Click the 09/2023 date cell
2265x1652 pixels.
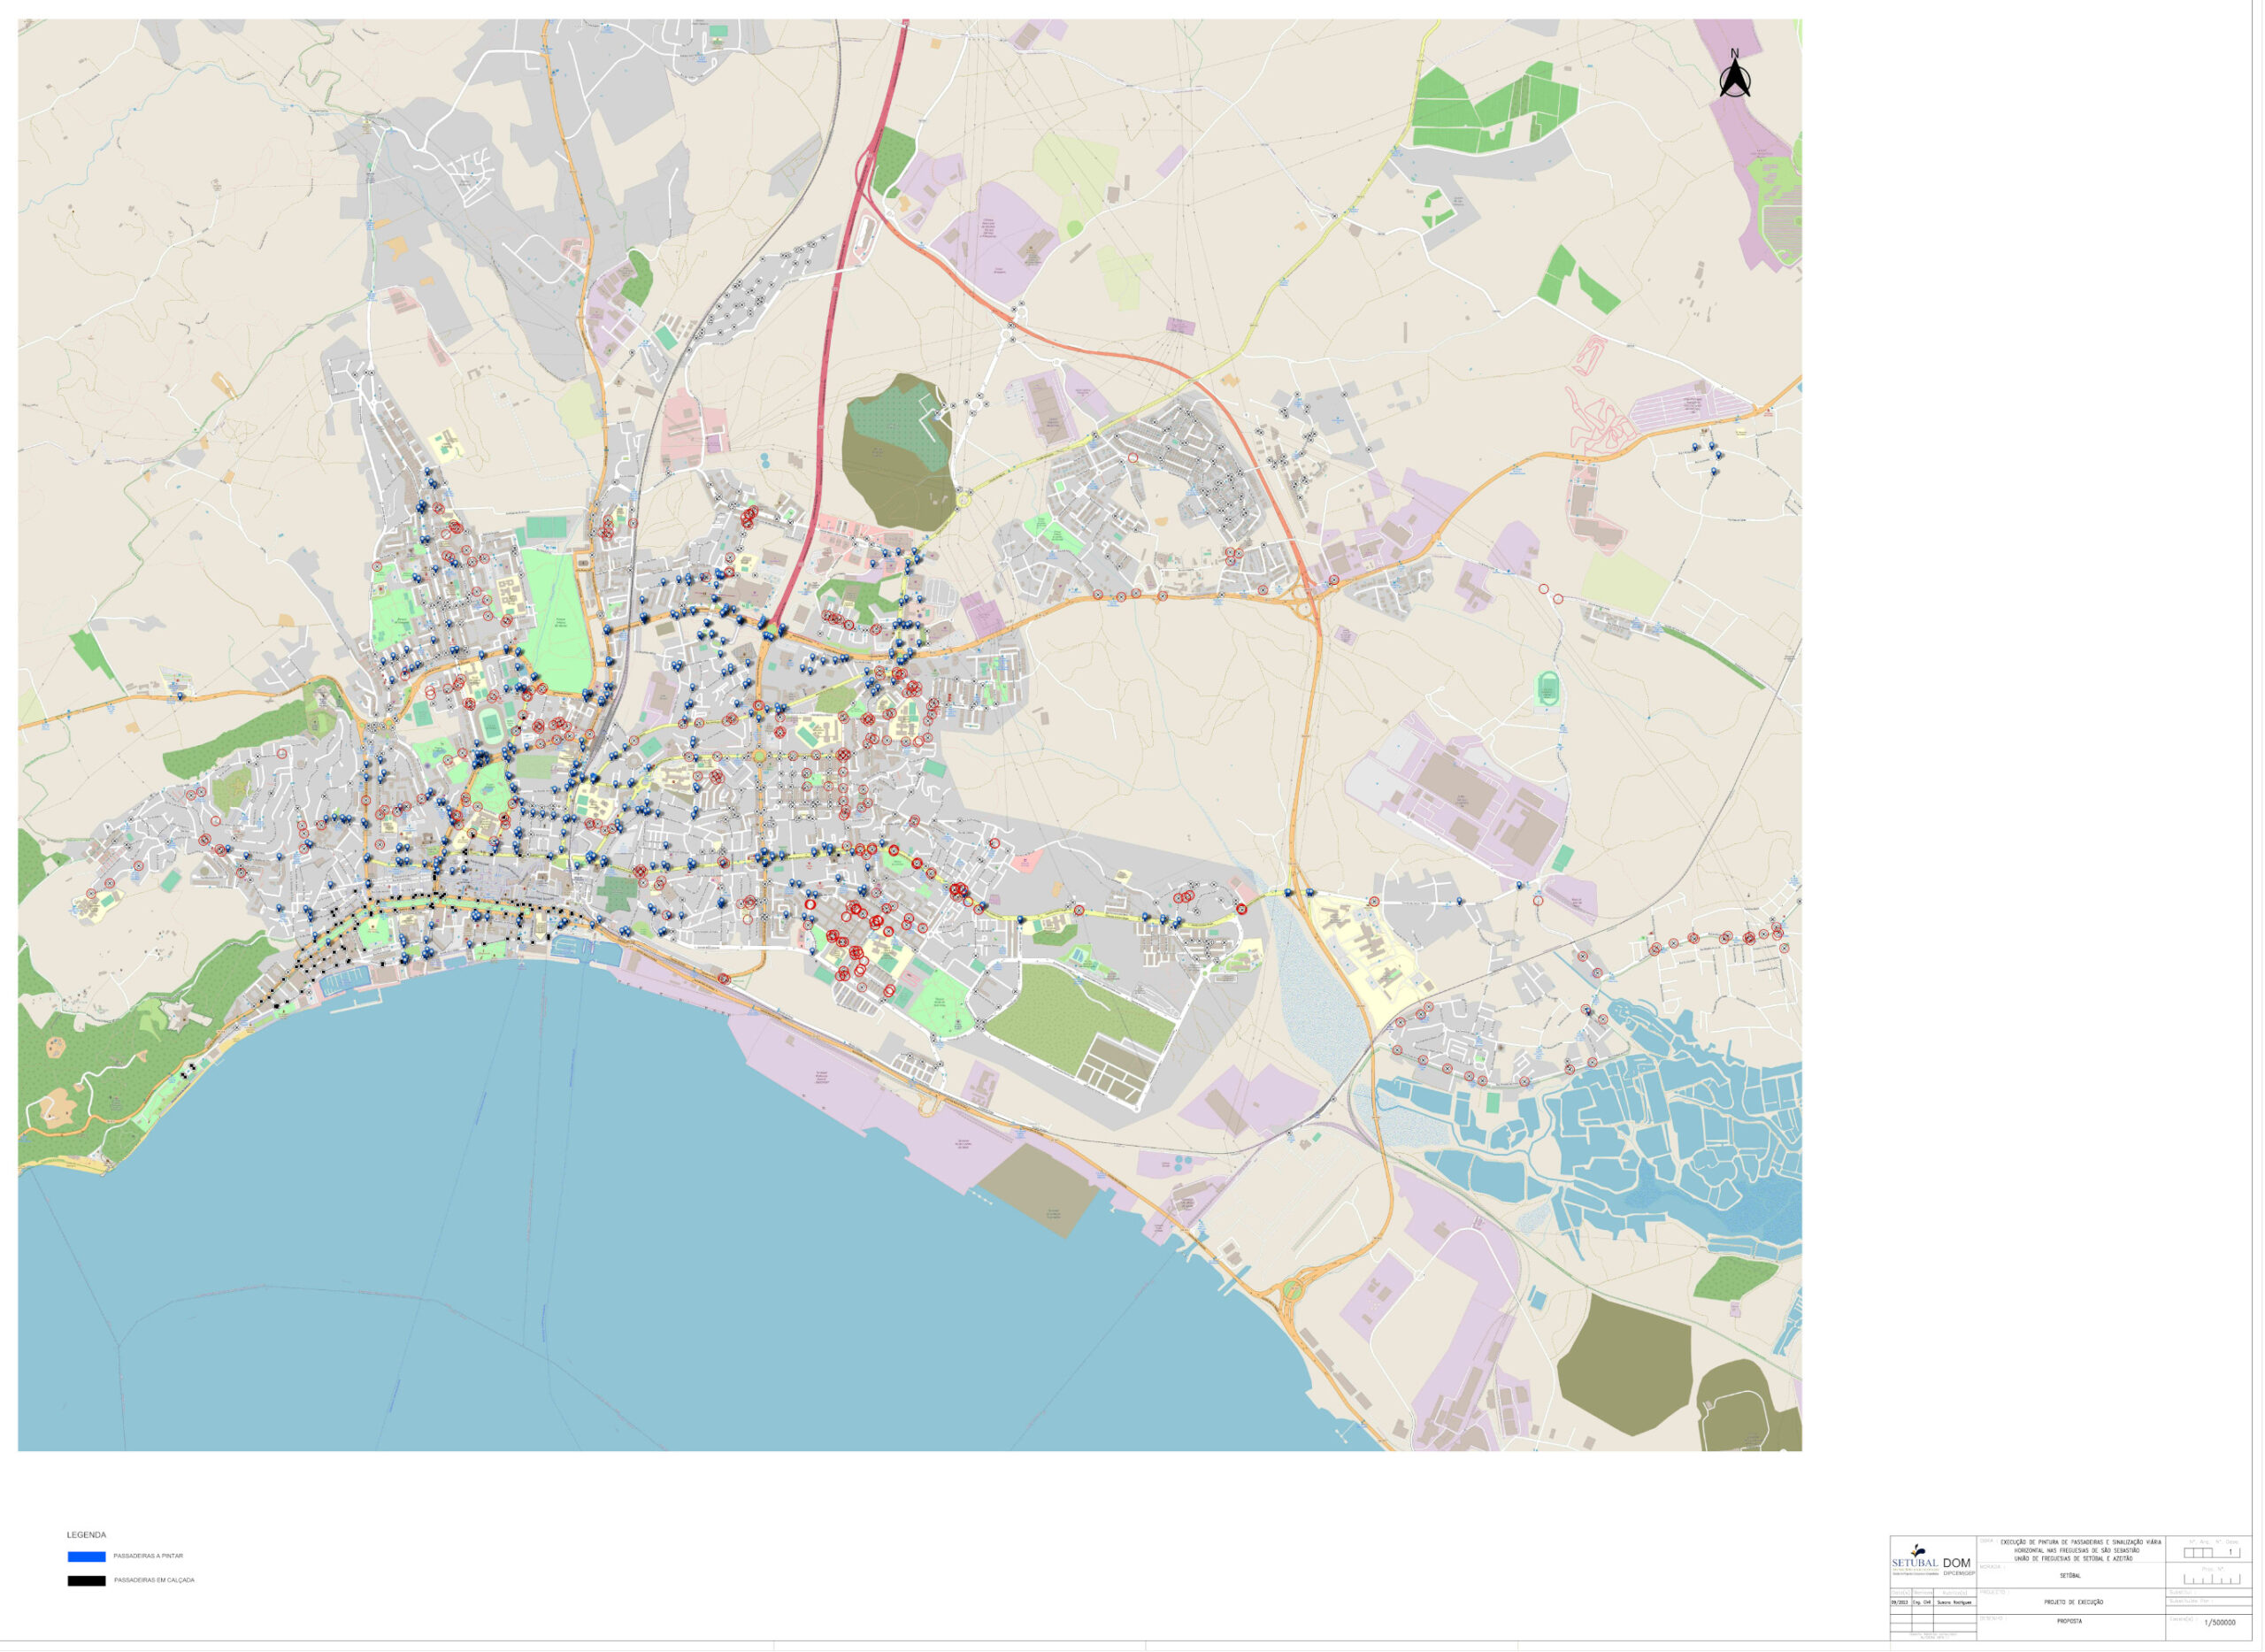1899,1602
